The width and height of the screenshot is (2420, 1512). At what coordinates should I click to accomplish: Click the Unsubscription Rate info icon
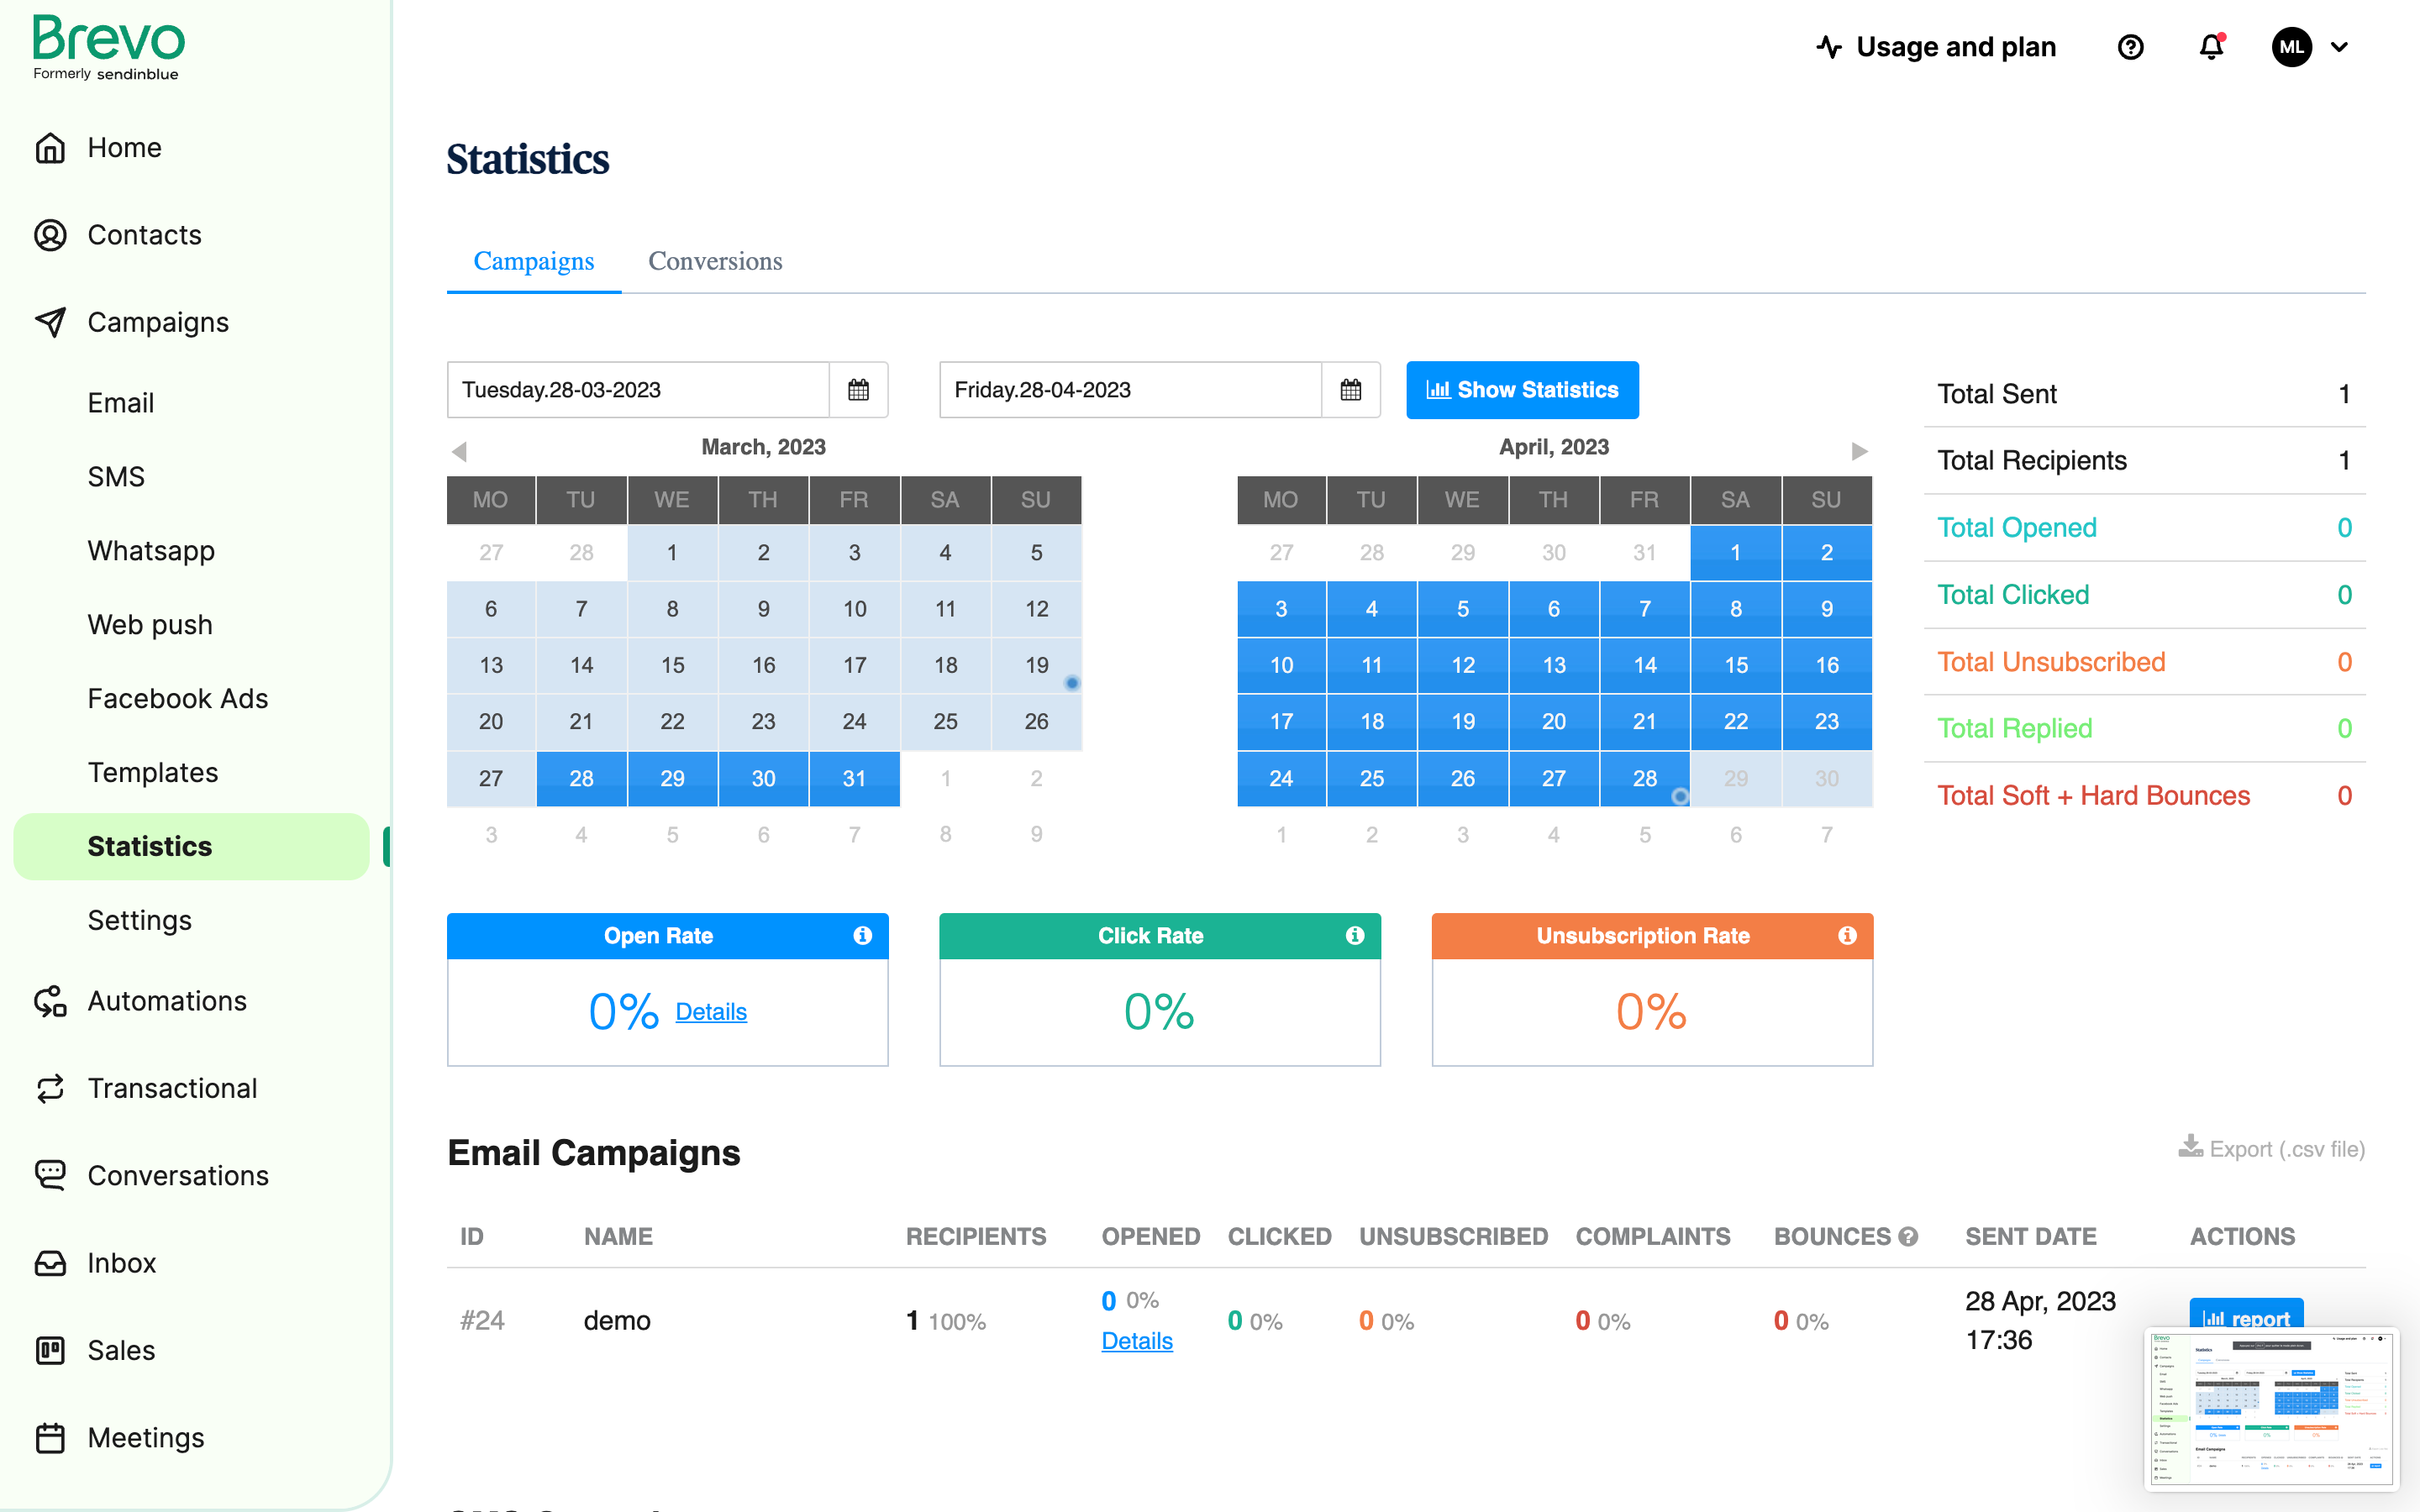point(1847,935)
